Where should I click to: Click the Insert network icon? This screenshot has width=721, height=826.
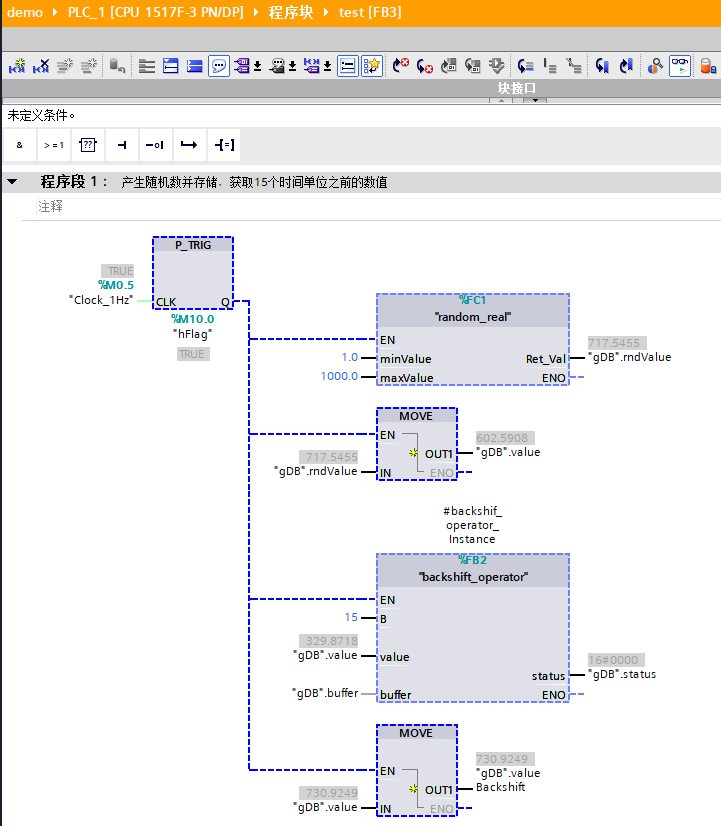point(17,66)
